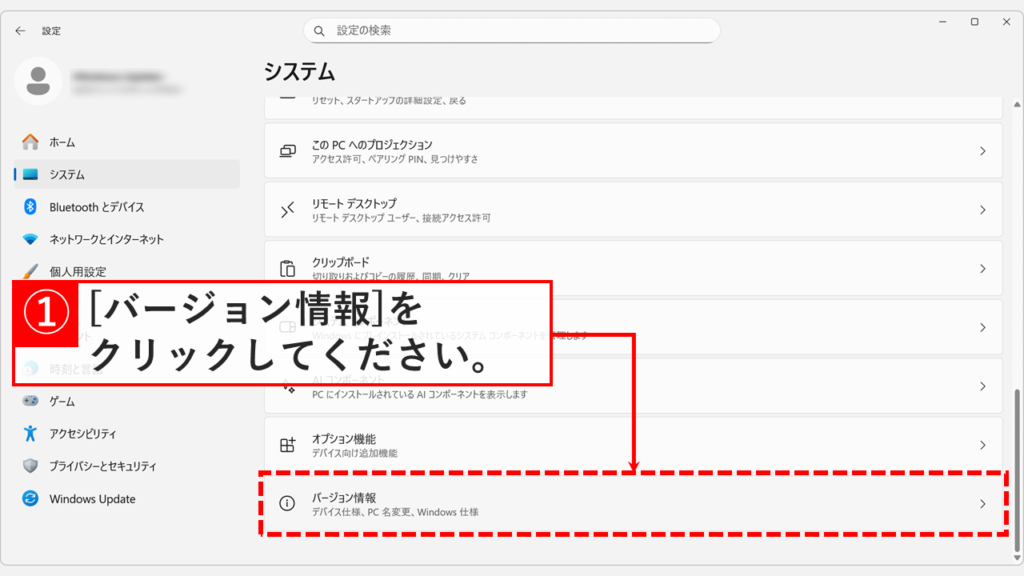This screenshot has width=1024, height=576.
Task: Expand the バージョン情報 row chevron
Action: 984,506
